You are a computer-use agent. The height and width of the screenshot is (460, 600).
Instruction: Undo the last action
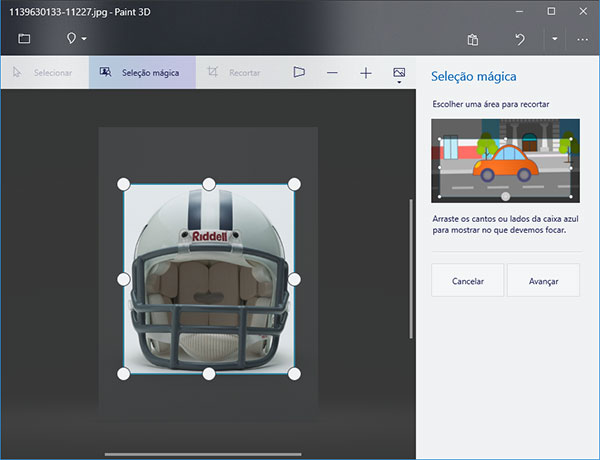[x=520, y=39]
